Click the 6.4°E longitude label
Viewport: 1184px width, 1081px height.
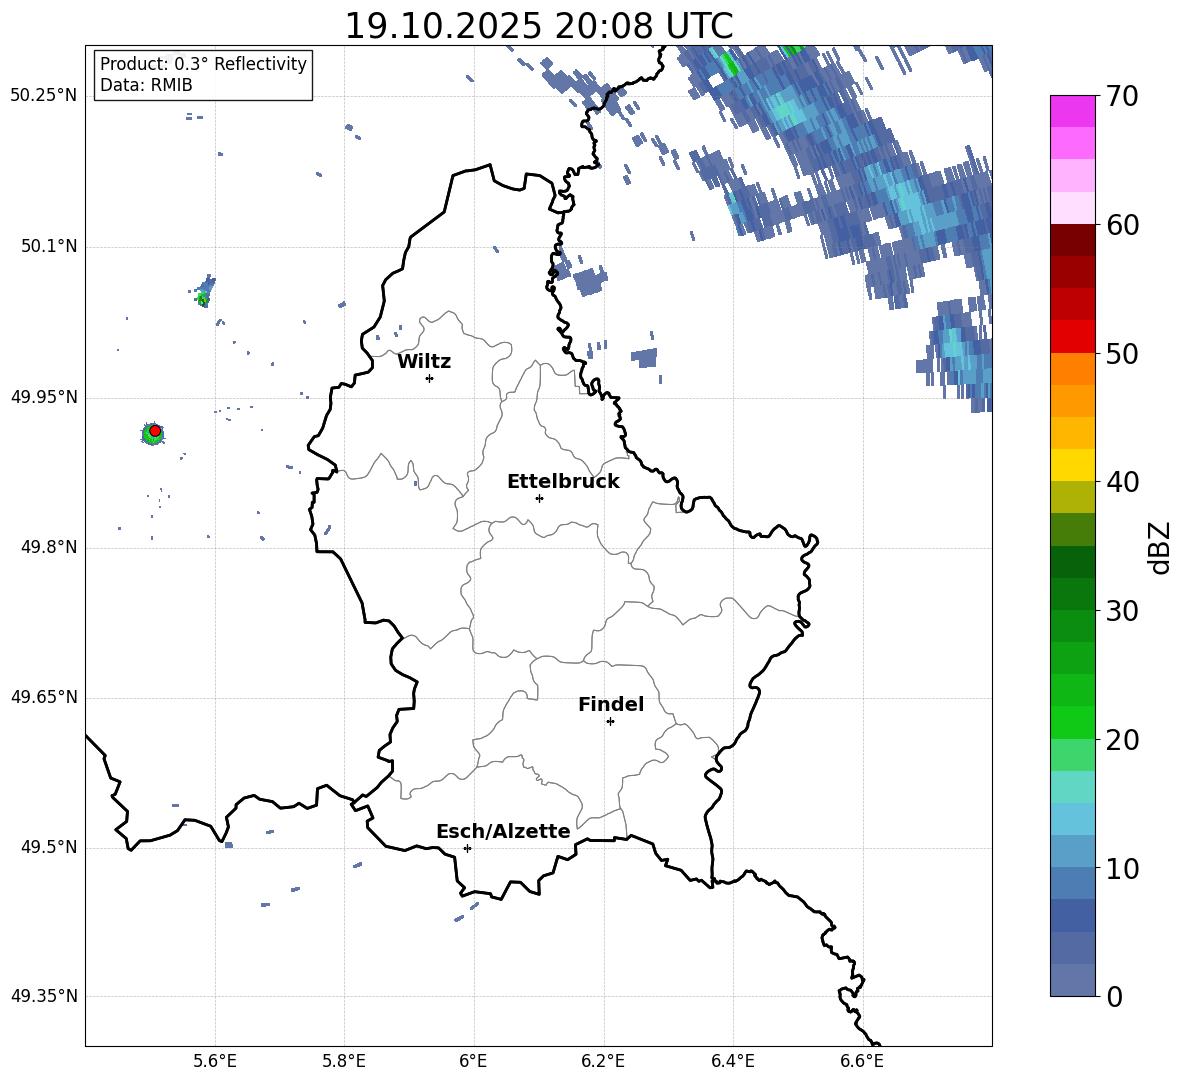pyautogui.click(x=732, y=1062)
